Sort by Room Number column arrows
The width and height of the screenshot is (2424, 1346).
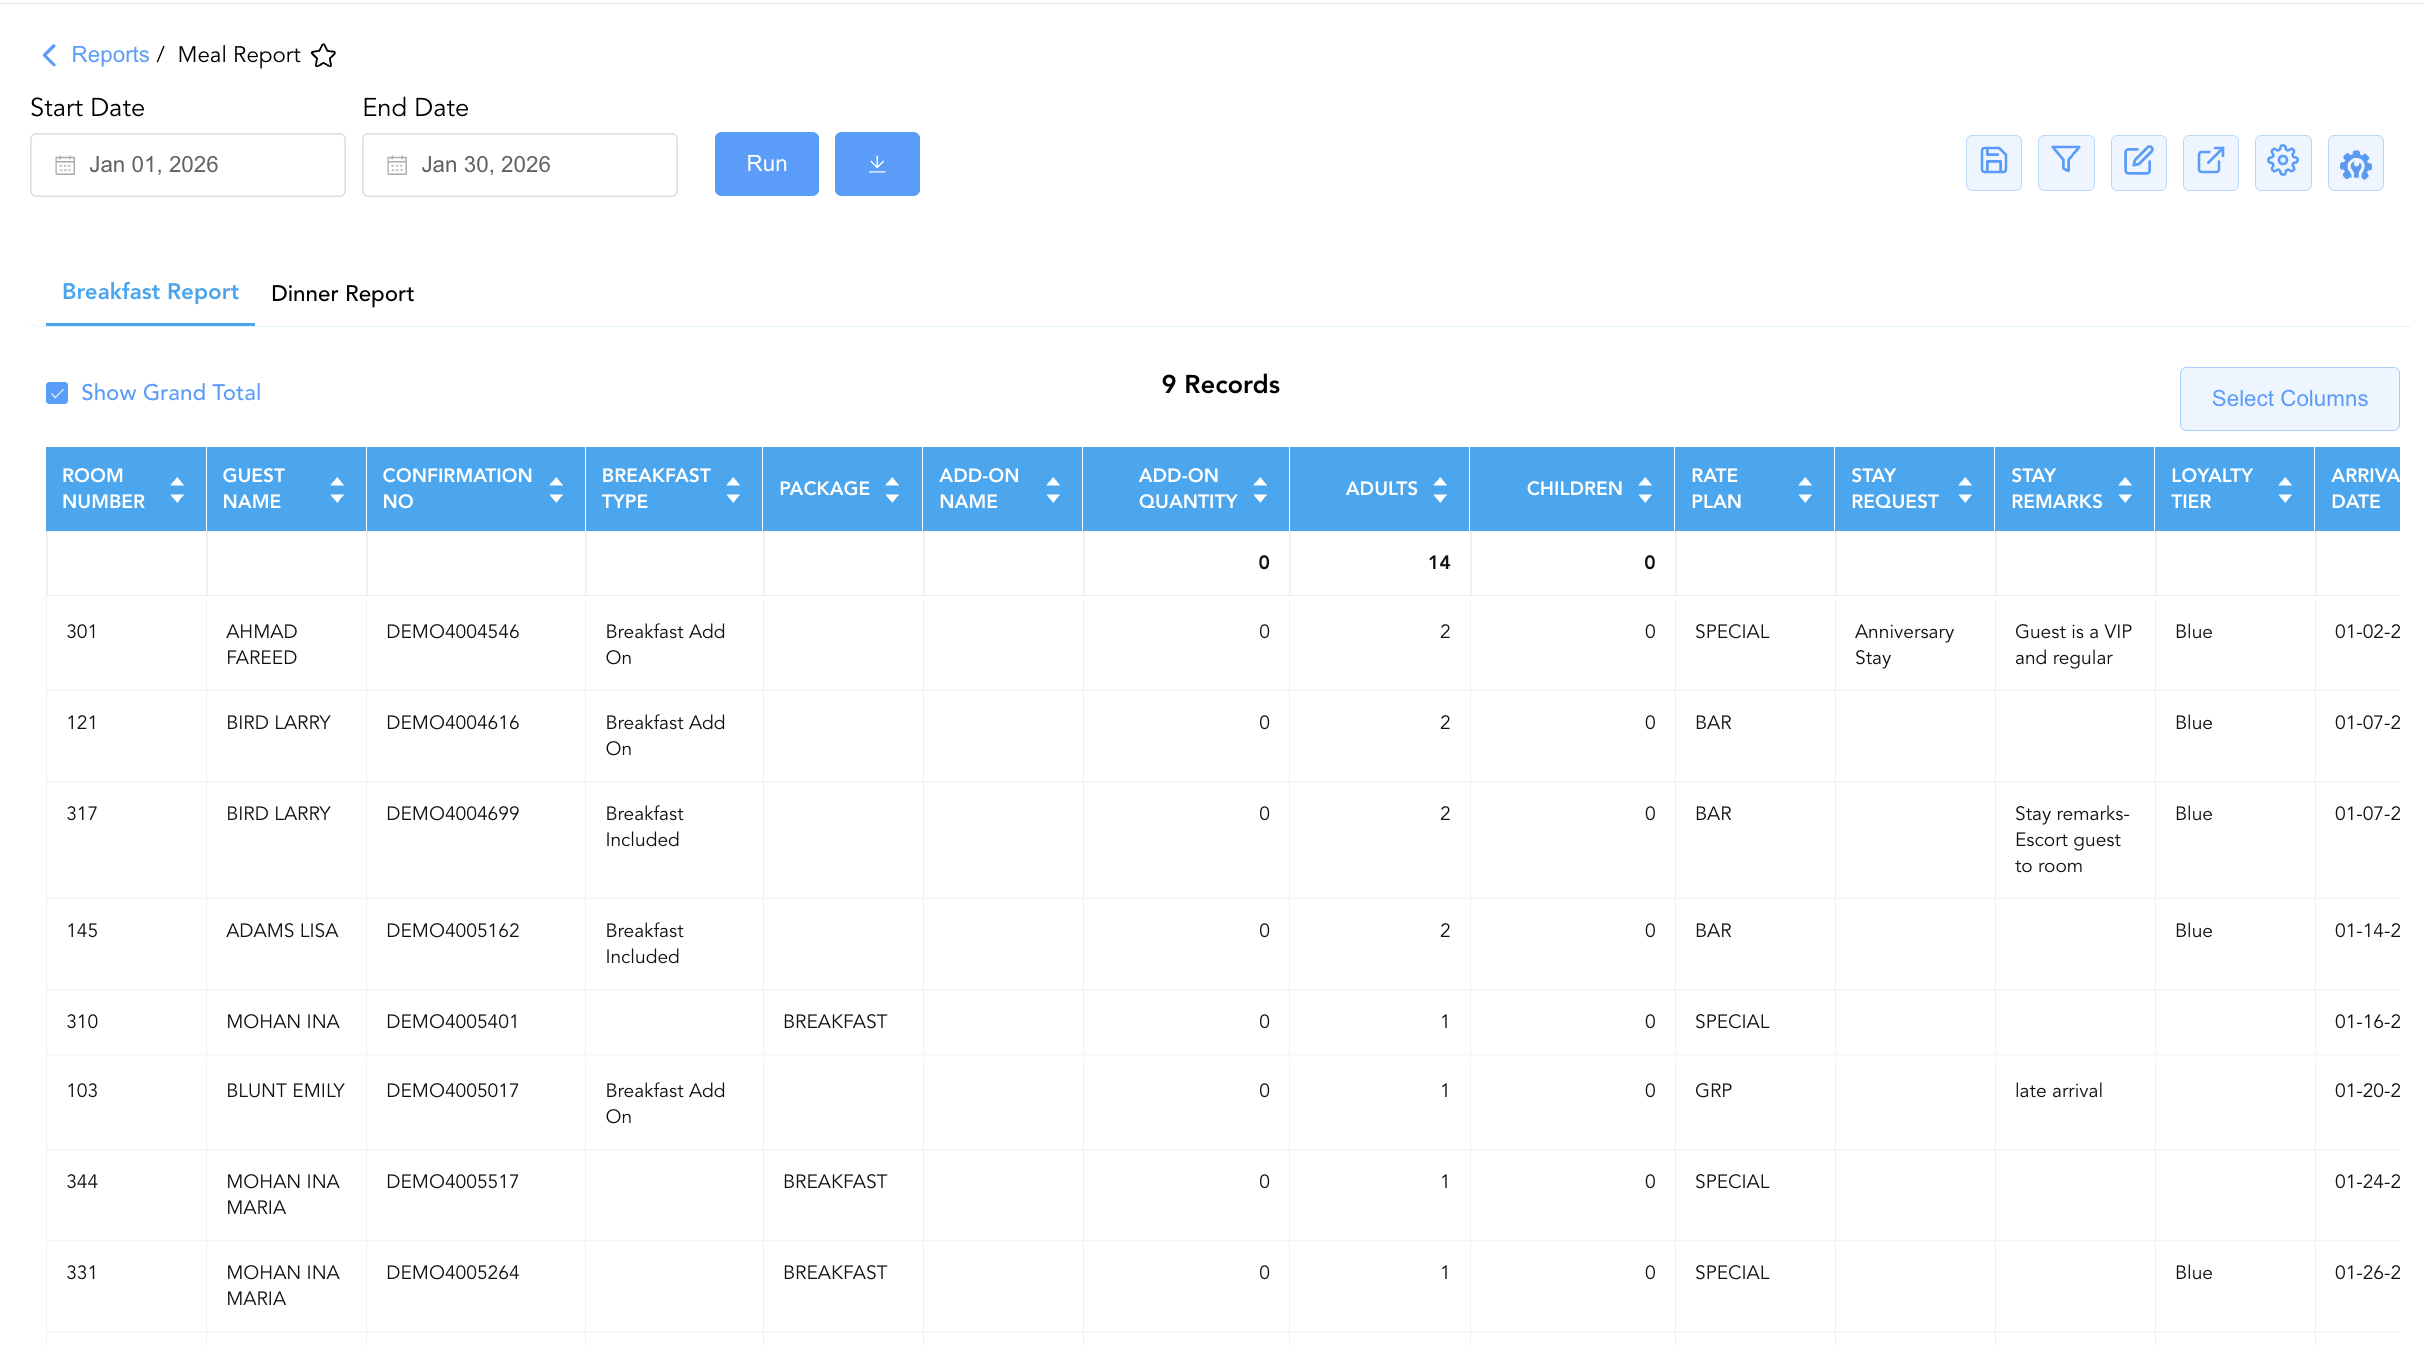pos(177,489)
